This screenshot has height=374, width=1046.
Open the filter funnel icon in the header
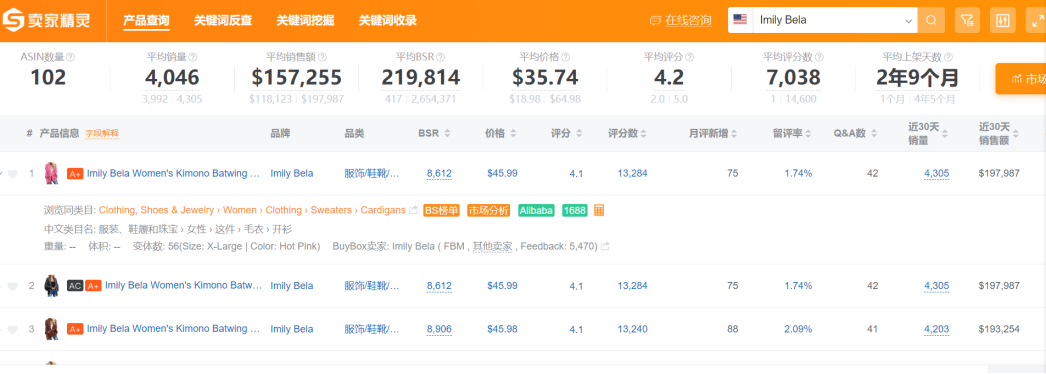[967, 20]
